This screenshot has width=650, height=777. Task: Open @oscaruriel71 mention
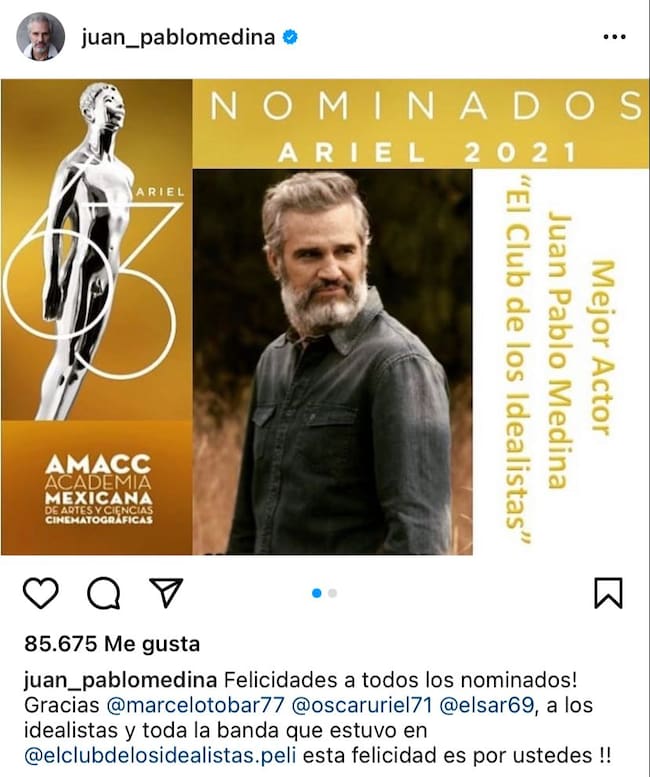(362, 705)
